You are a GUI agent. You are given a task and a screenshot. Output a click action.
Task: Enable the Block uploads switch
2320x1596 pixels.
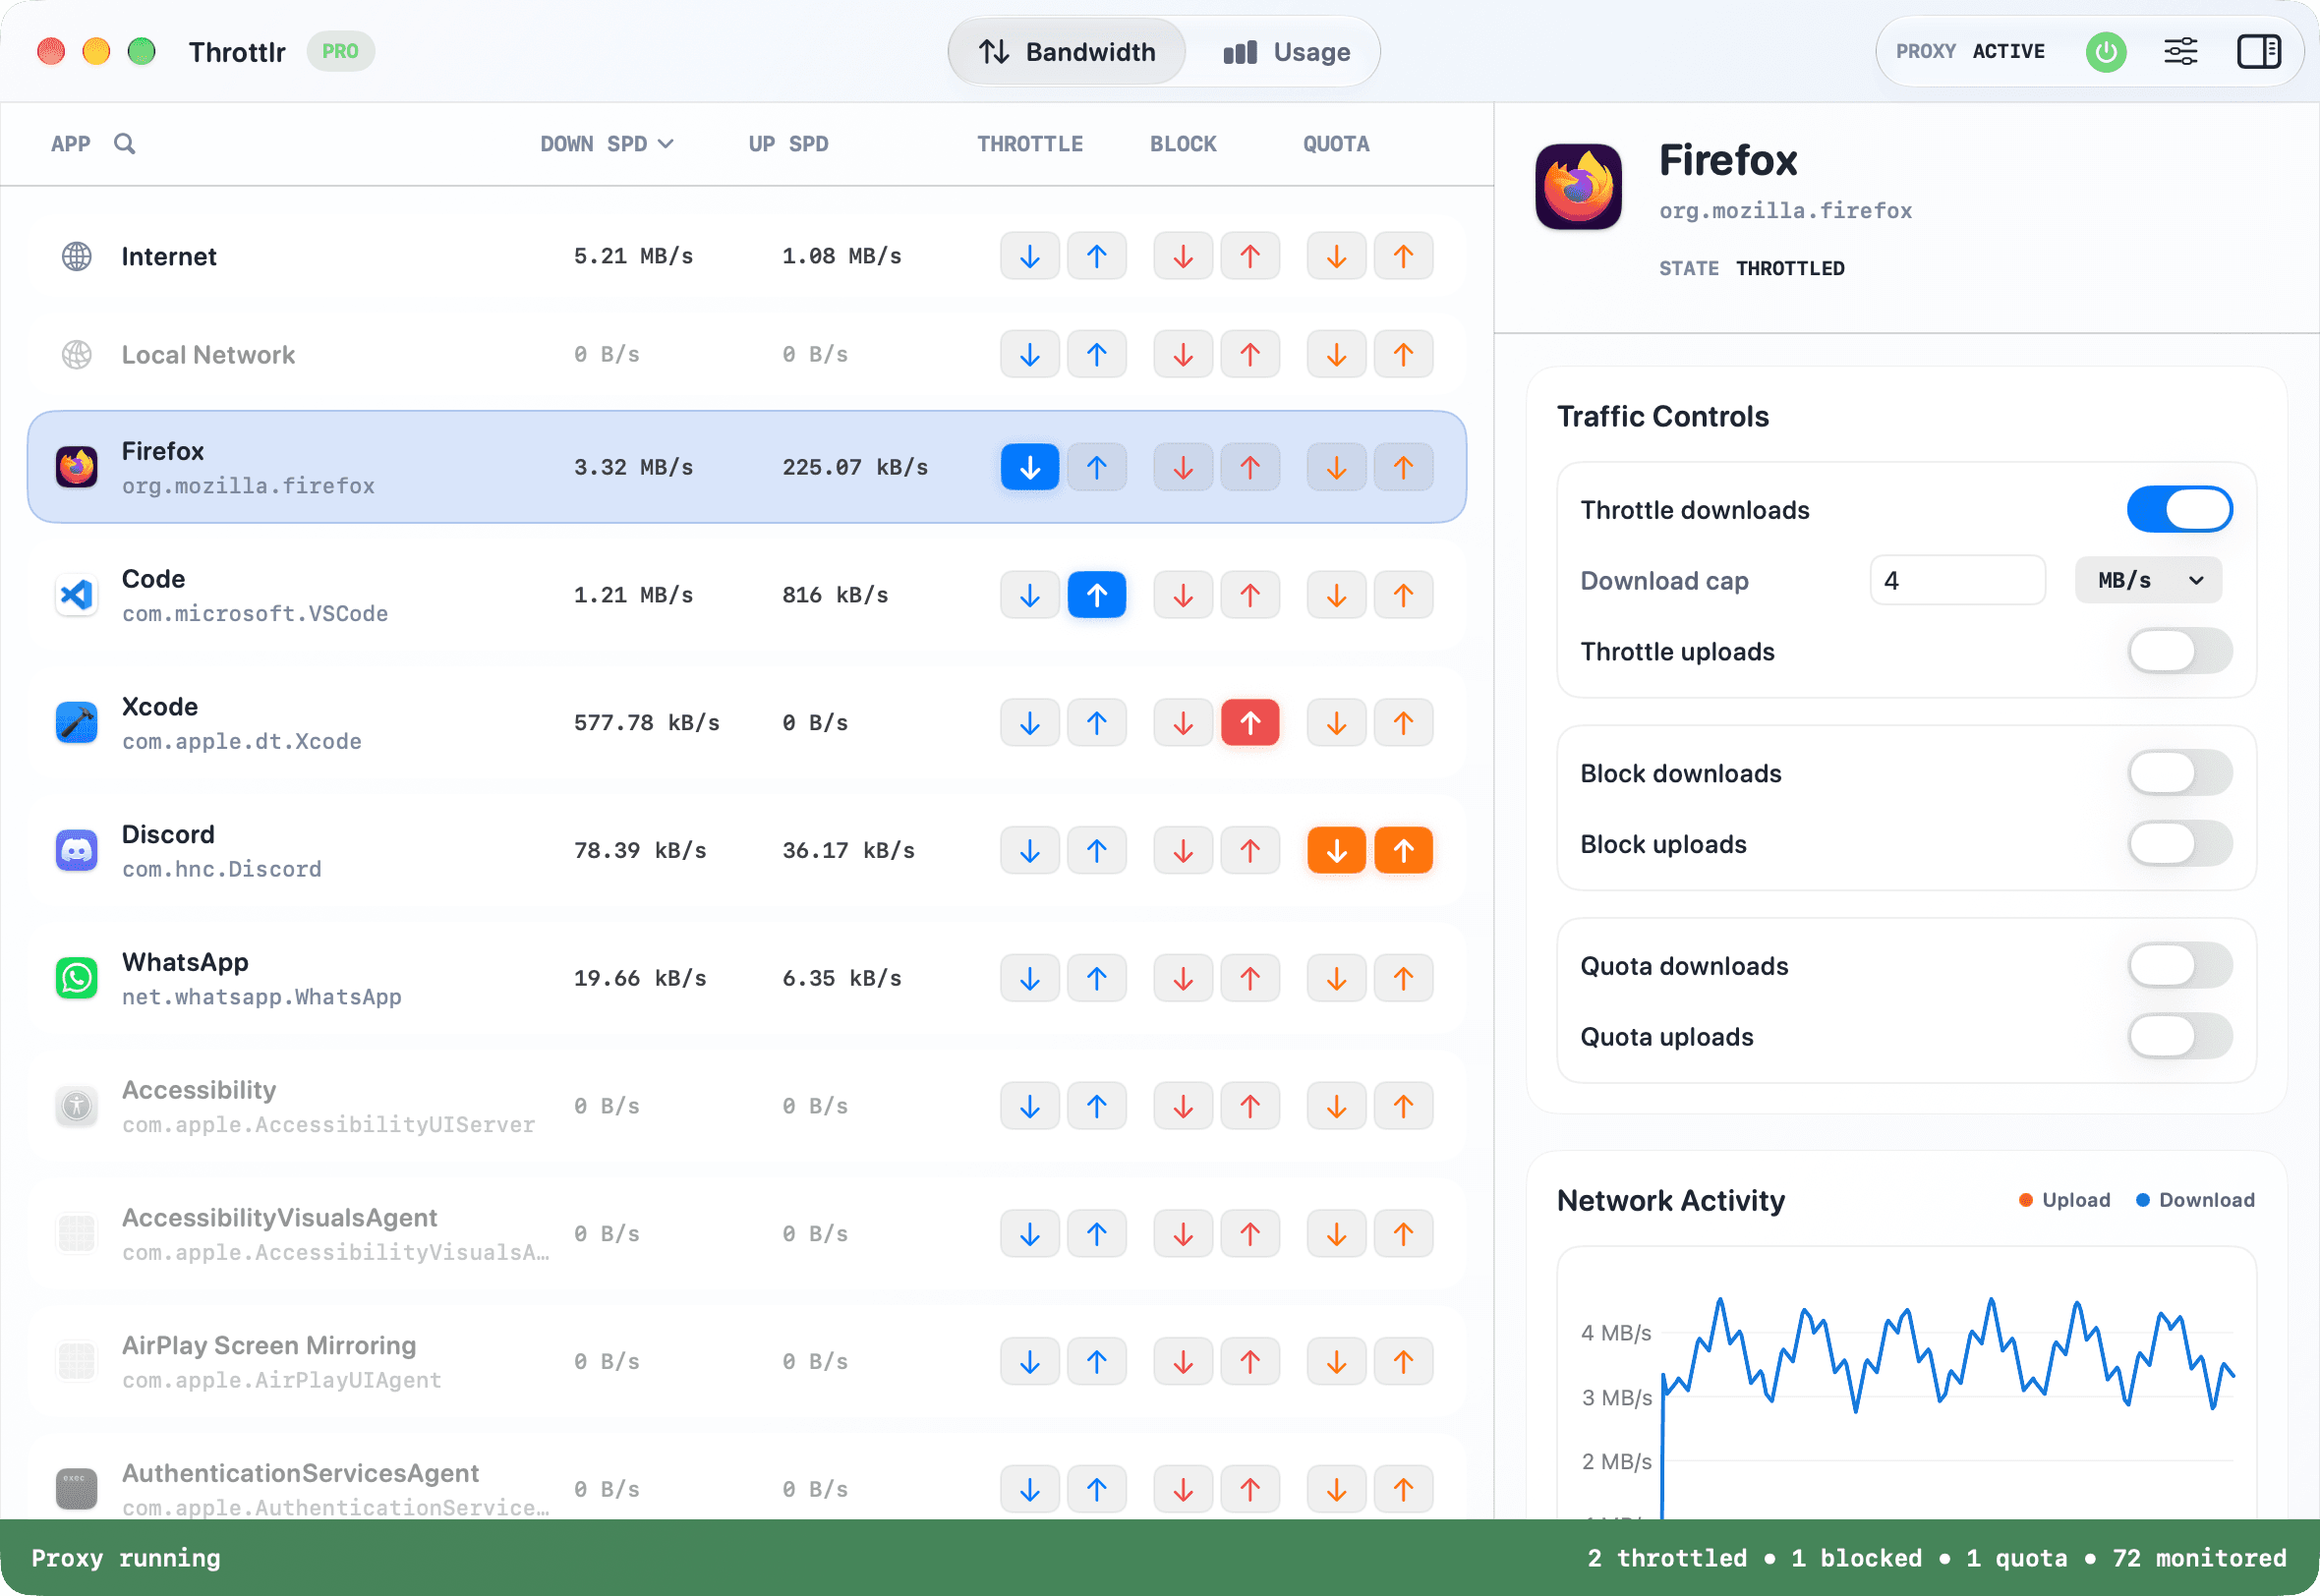click(x=2179, y=845)
